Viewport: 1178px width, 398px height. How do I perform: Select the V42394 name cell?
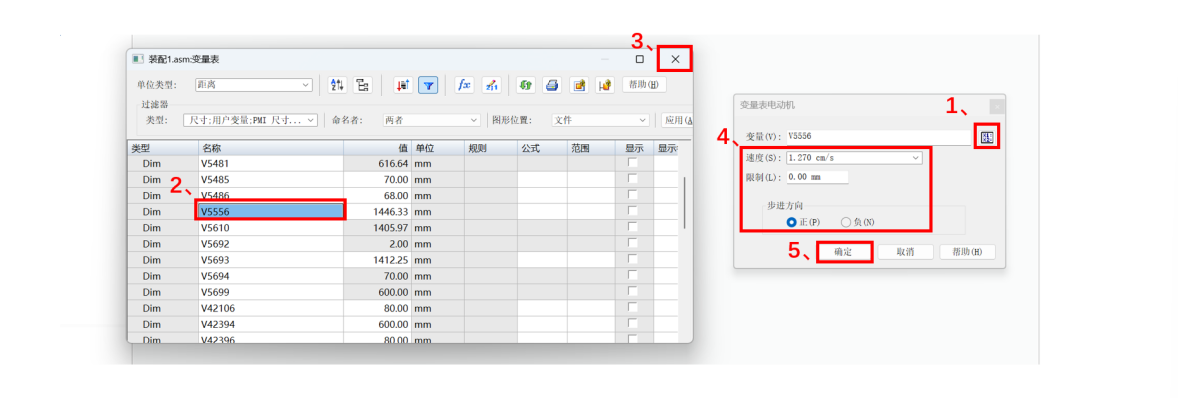(271, 324)
